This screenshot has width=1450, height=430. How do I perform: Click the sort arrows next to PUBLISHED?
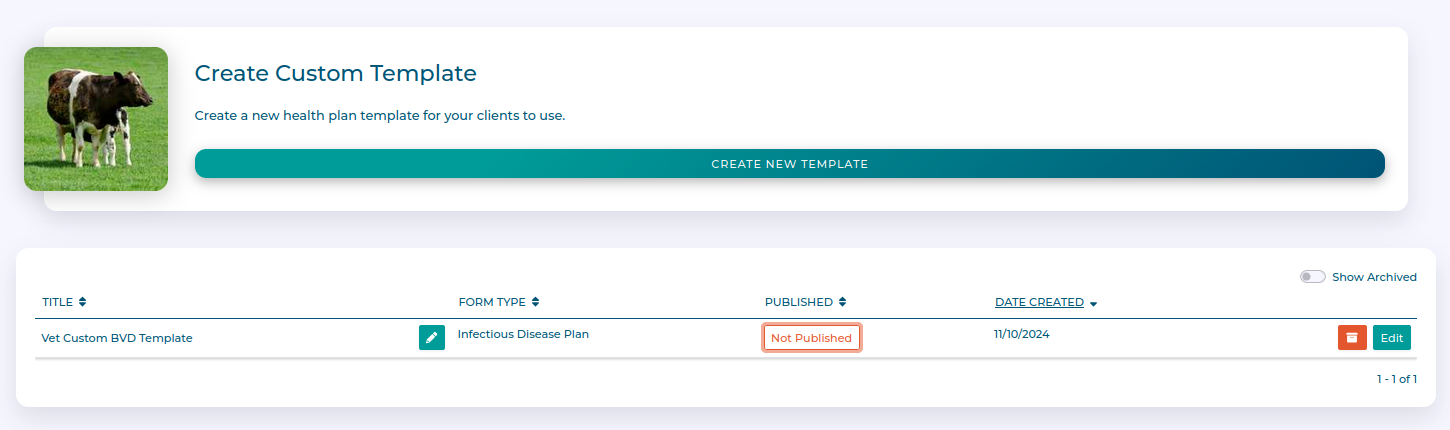(x=843, y=302)
